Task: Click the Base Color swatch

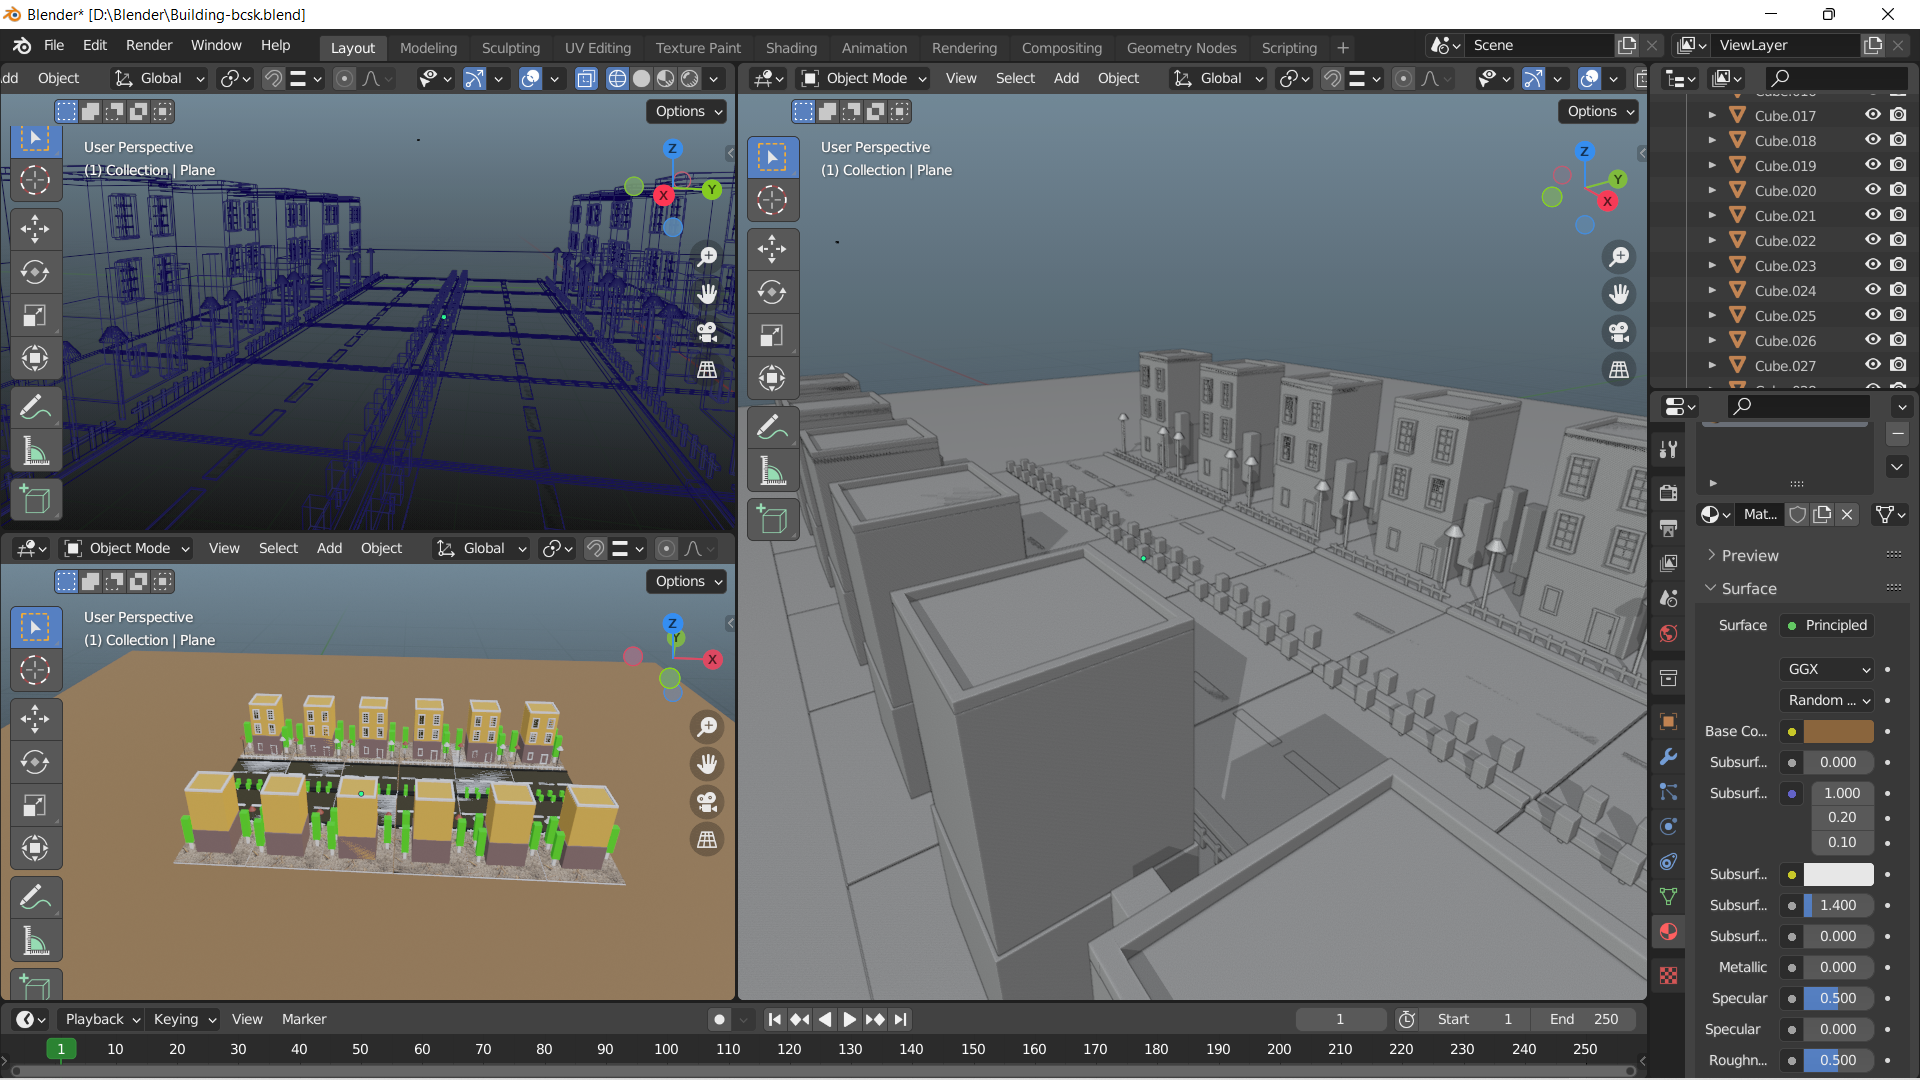Action: click(x=1838, y=731)
